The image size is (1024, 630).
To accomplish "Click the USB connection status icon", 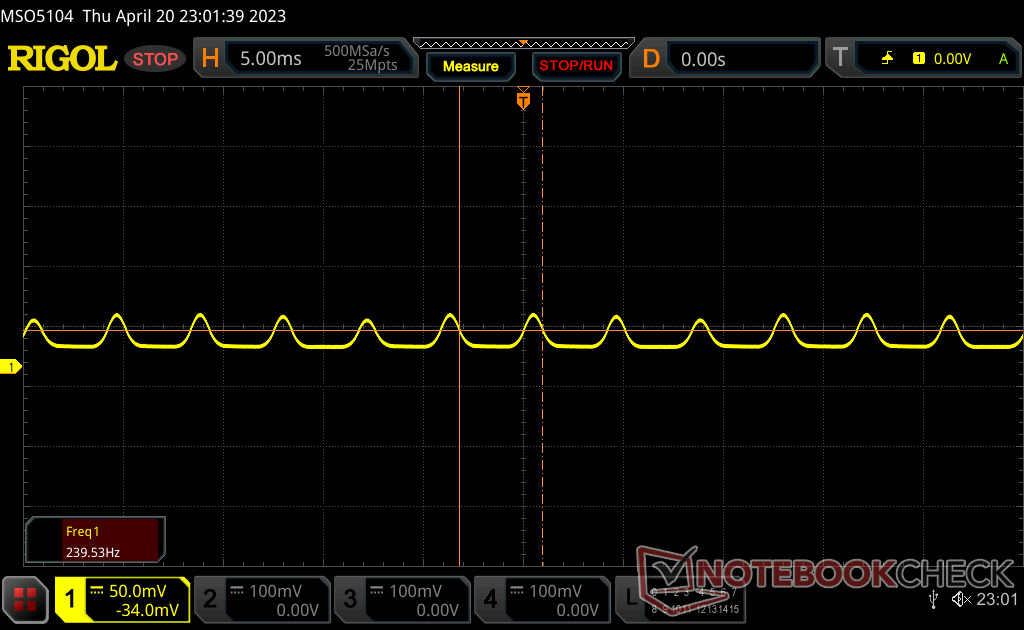I will pos(934,599).
